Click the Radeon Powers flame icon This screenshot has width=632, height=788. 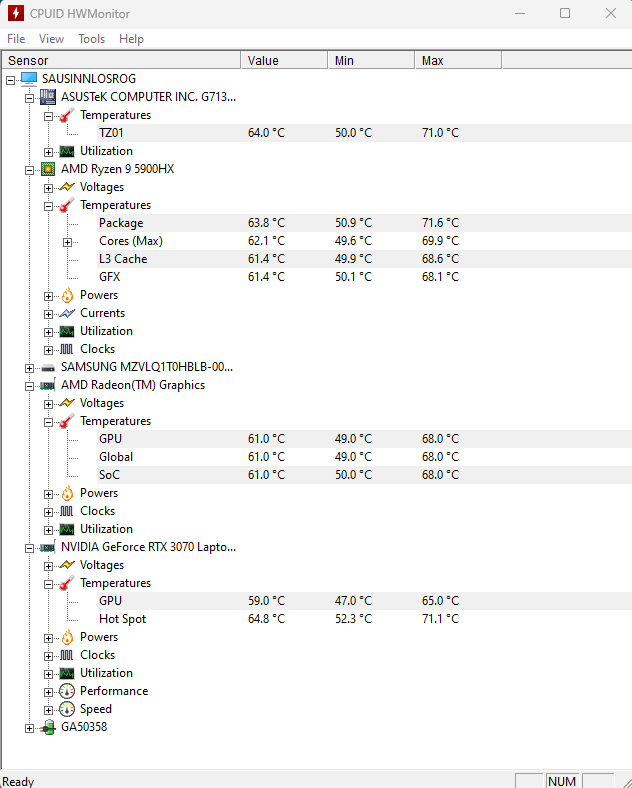click(x=67, y=493)
